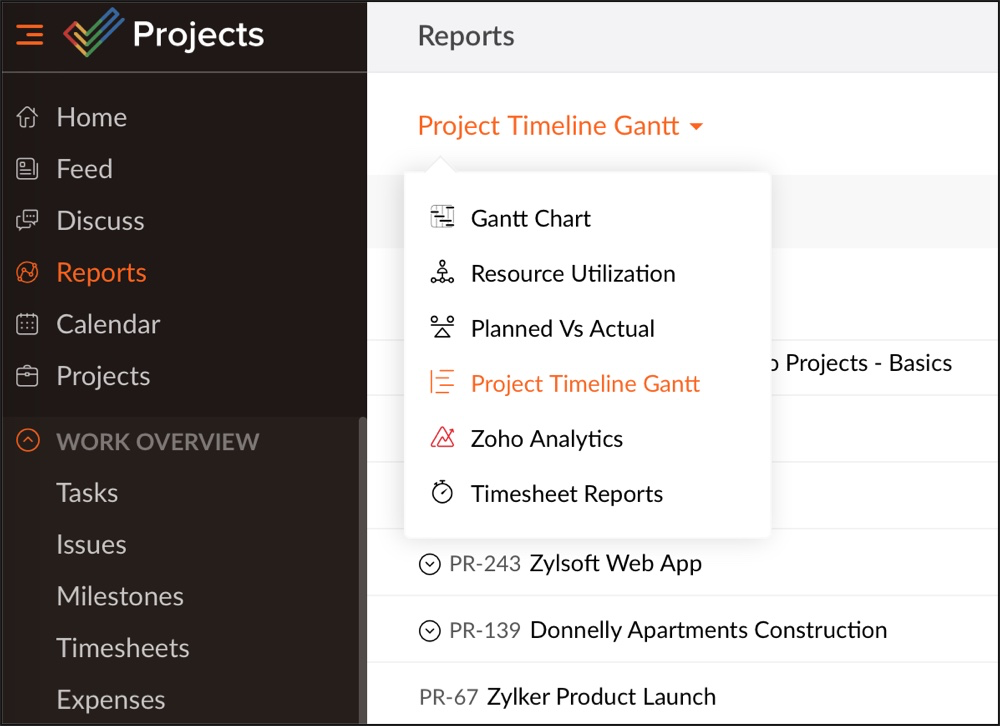Open the Zylker Product Launch project

601,696
